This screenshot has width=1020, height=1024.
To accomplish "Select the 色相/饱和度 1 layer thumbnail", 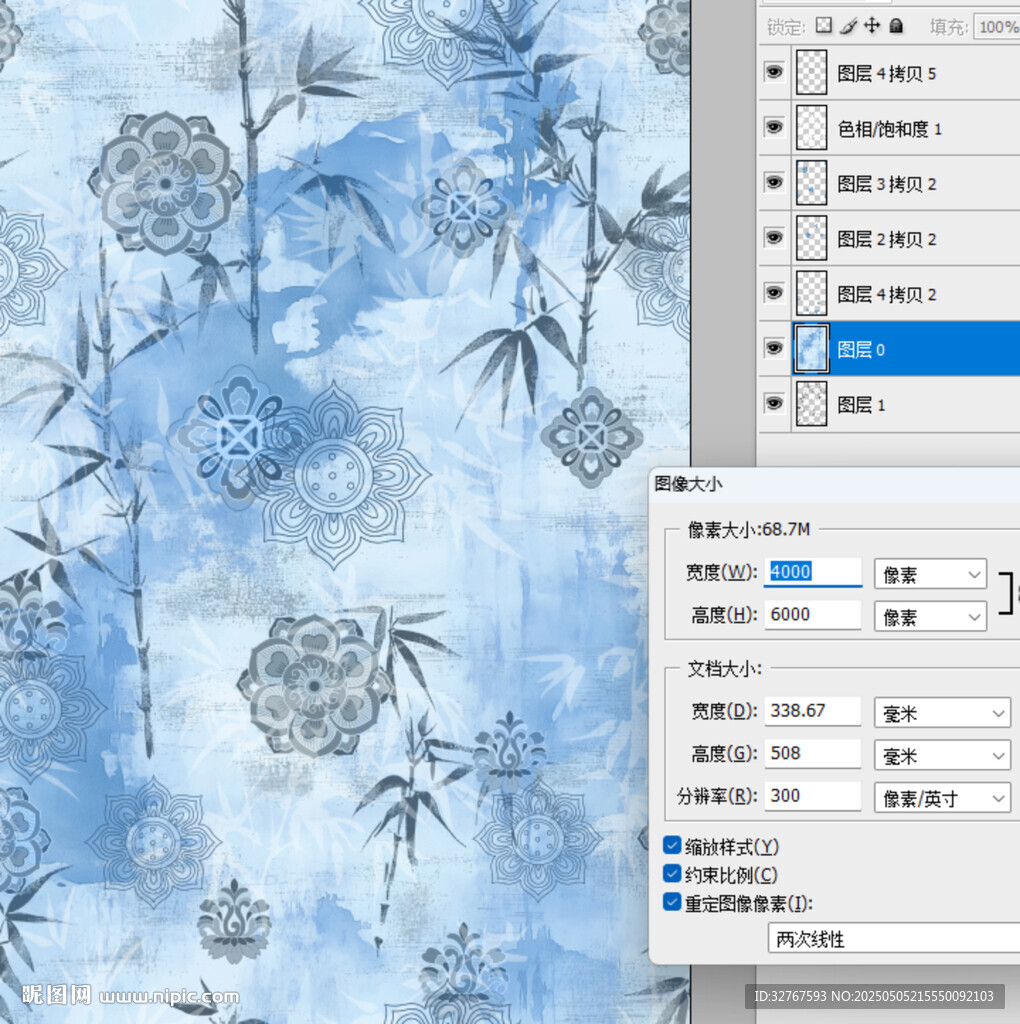I will pyautogui.click(x=812, y=128).
